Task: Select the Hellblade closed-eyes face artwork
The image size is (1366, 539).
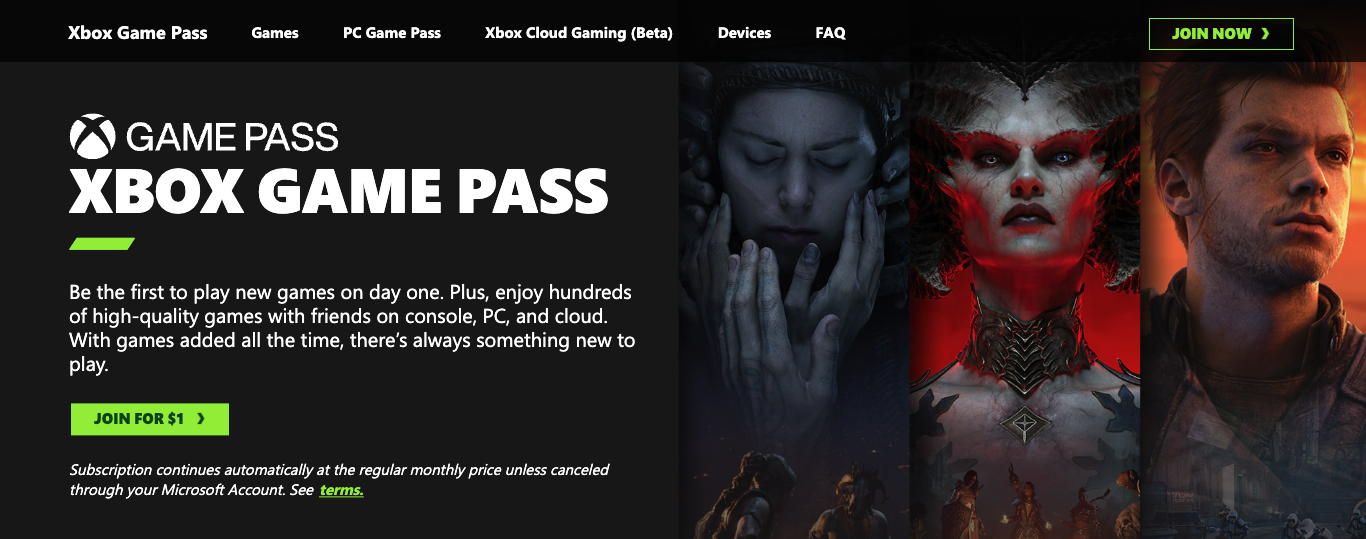Action: (794, 300)
